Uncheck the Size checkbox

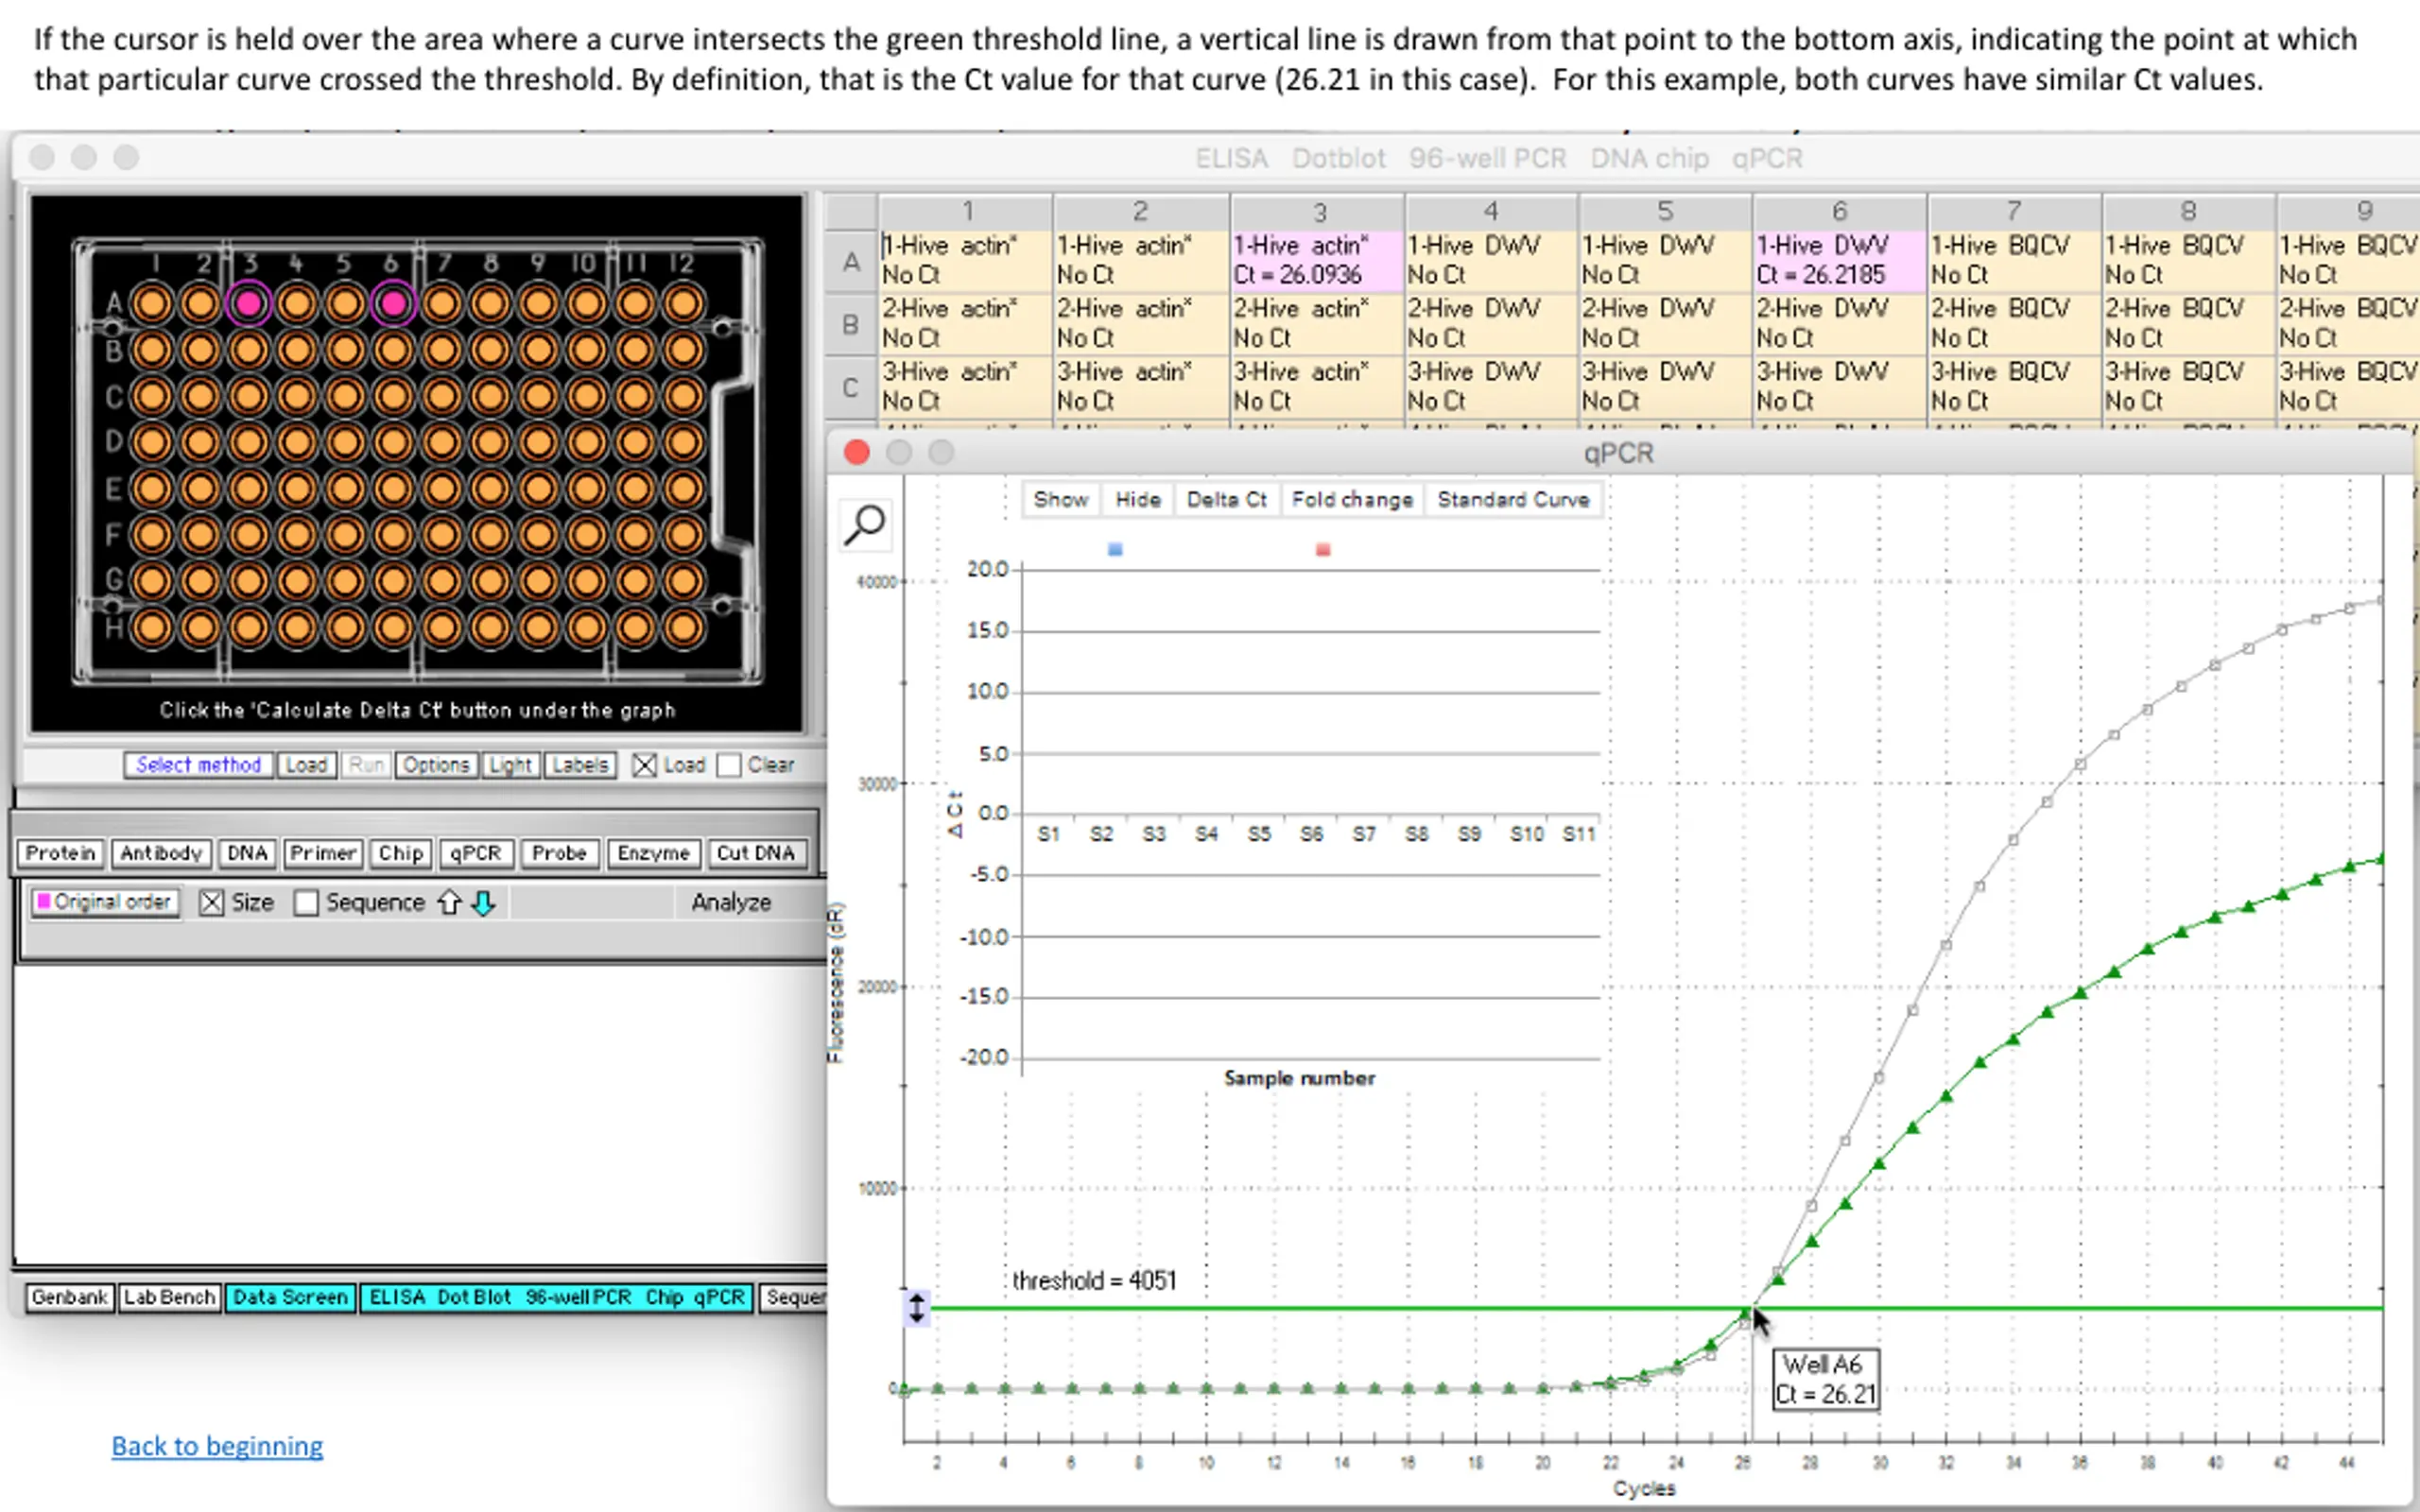(x=211, y=903)
